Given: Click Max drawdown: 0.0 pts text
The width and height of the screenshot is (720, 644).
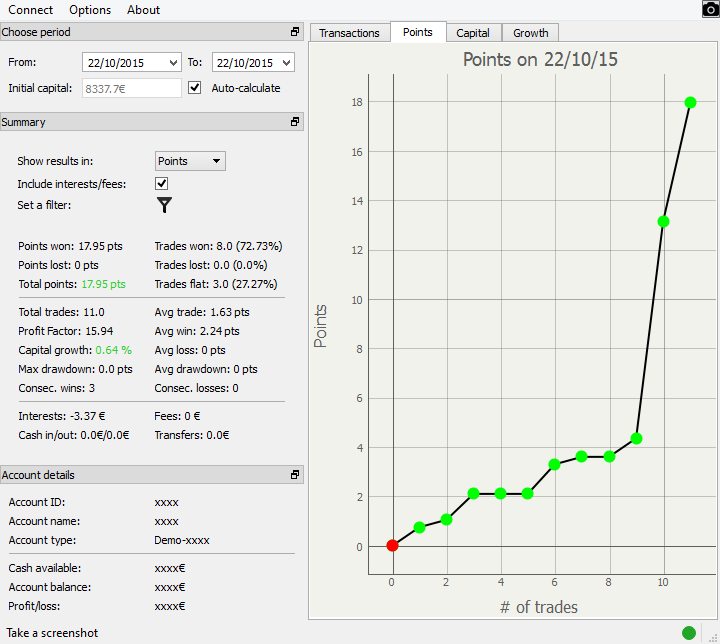Looking at the screenshot, I should coord(75,369).
